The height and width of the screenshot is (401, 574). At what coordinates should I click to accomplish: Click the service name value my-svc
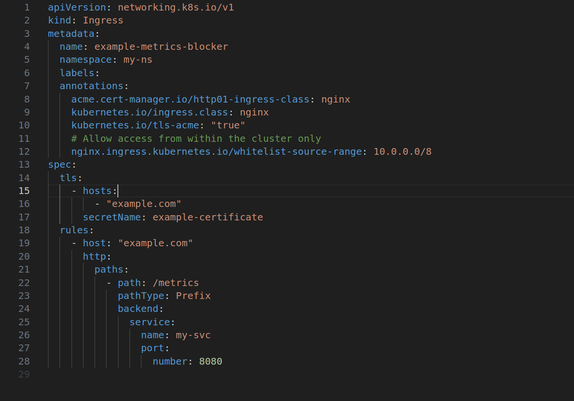click(193, 335)
